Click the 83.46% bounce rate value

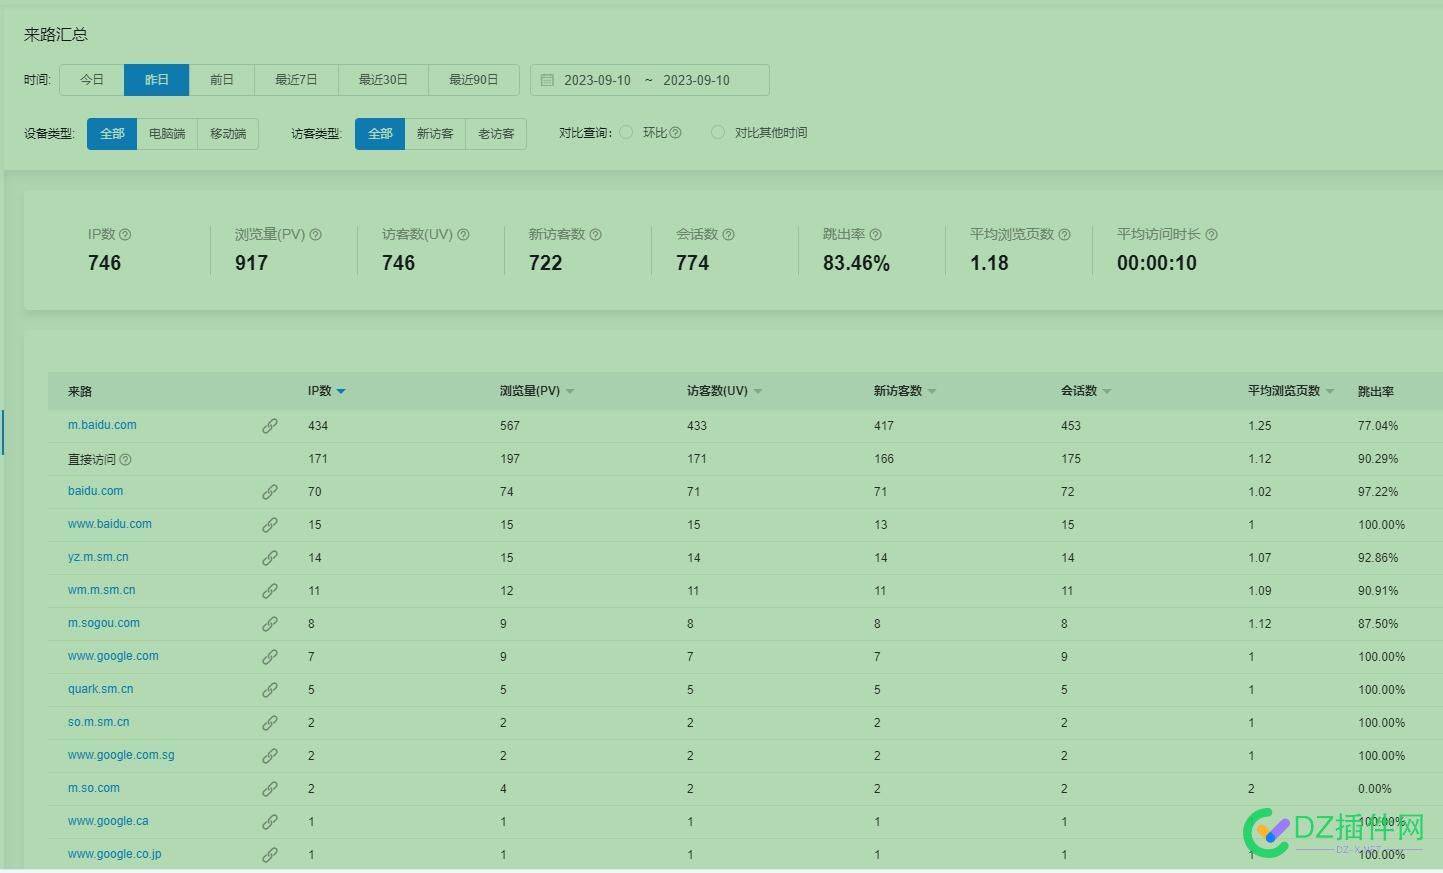coord(856,263)
